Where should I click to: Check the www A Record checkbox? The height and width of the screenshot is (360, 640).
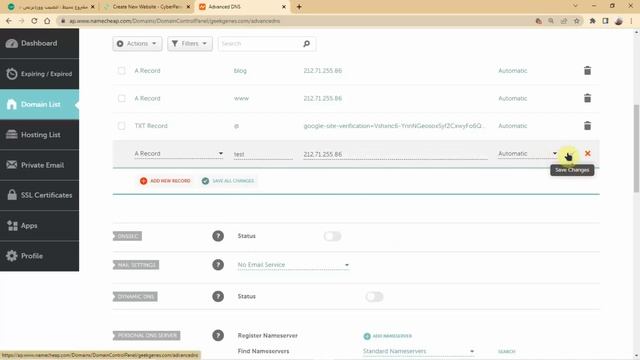pyautogui.click(x=122, y=98)
